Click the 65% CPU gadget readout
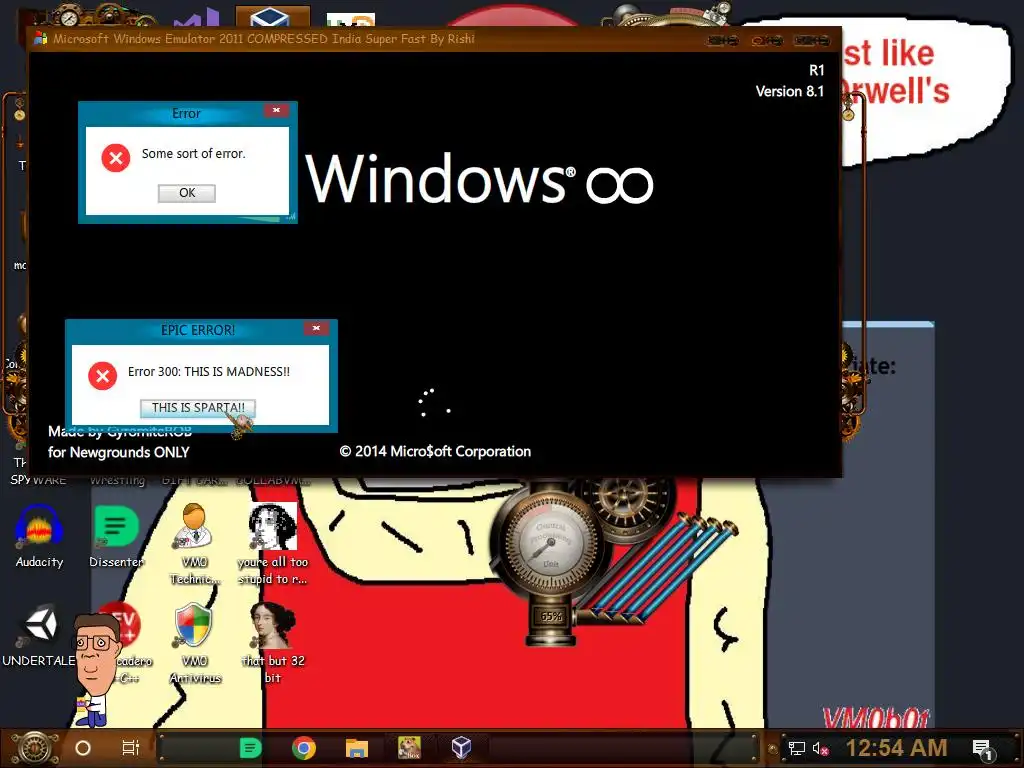1024x768 pixels. coord(551,616)
